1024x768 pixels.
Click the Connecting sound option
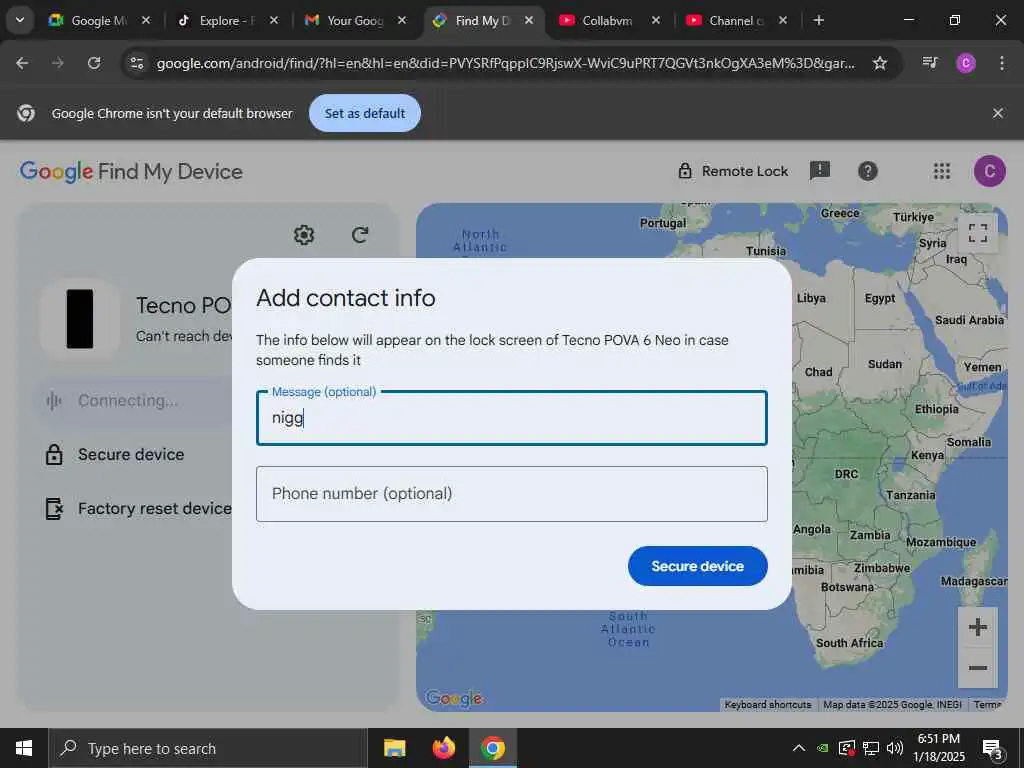(136, 400)
